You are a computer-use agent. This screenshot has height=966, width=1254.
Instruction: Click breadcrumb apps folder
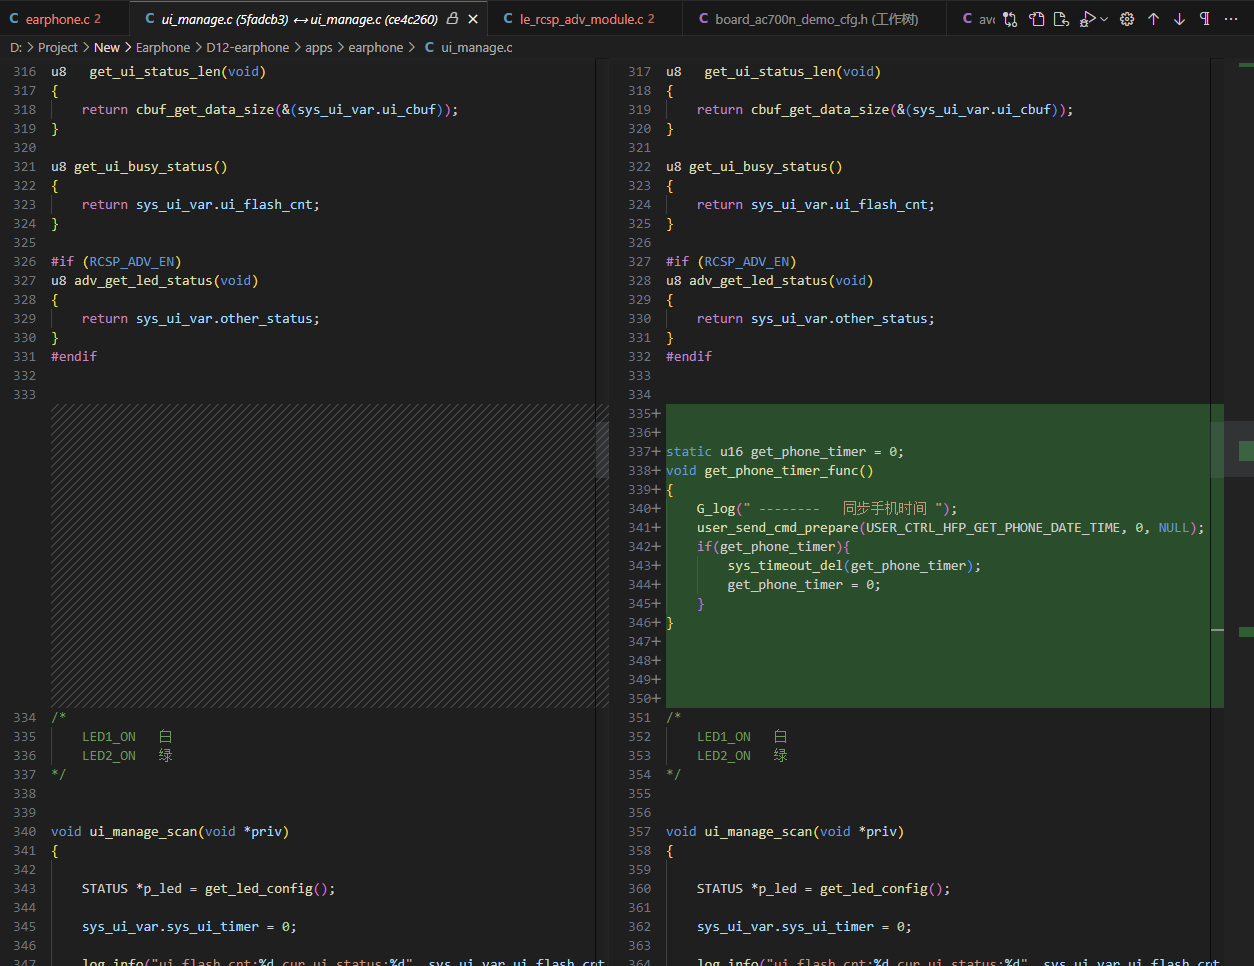pos(319,47)
